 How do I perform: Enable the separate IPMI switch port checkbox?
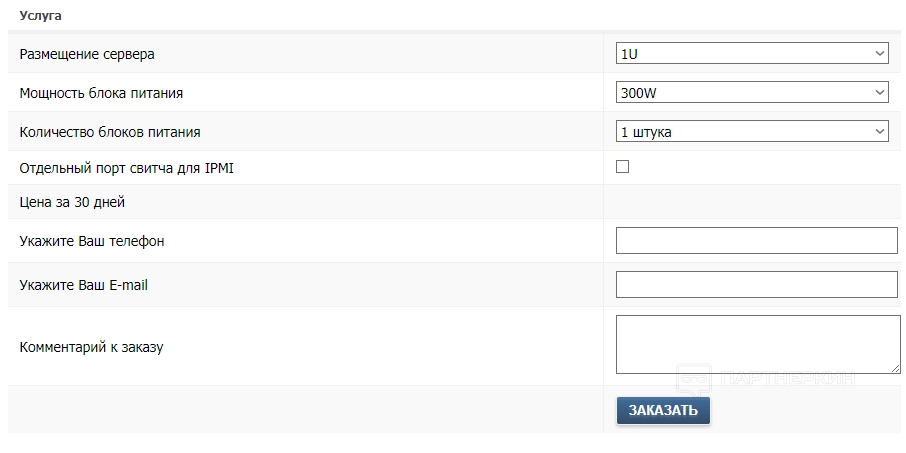point(622,167)
